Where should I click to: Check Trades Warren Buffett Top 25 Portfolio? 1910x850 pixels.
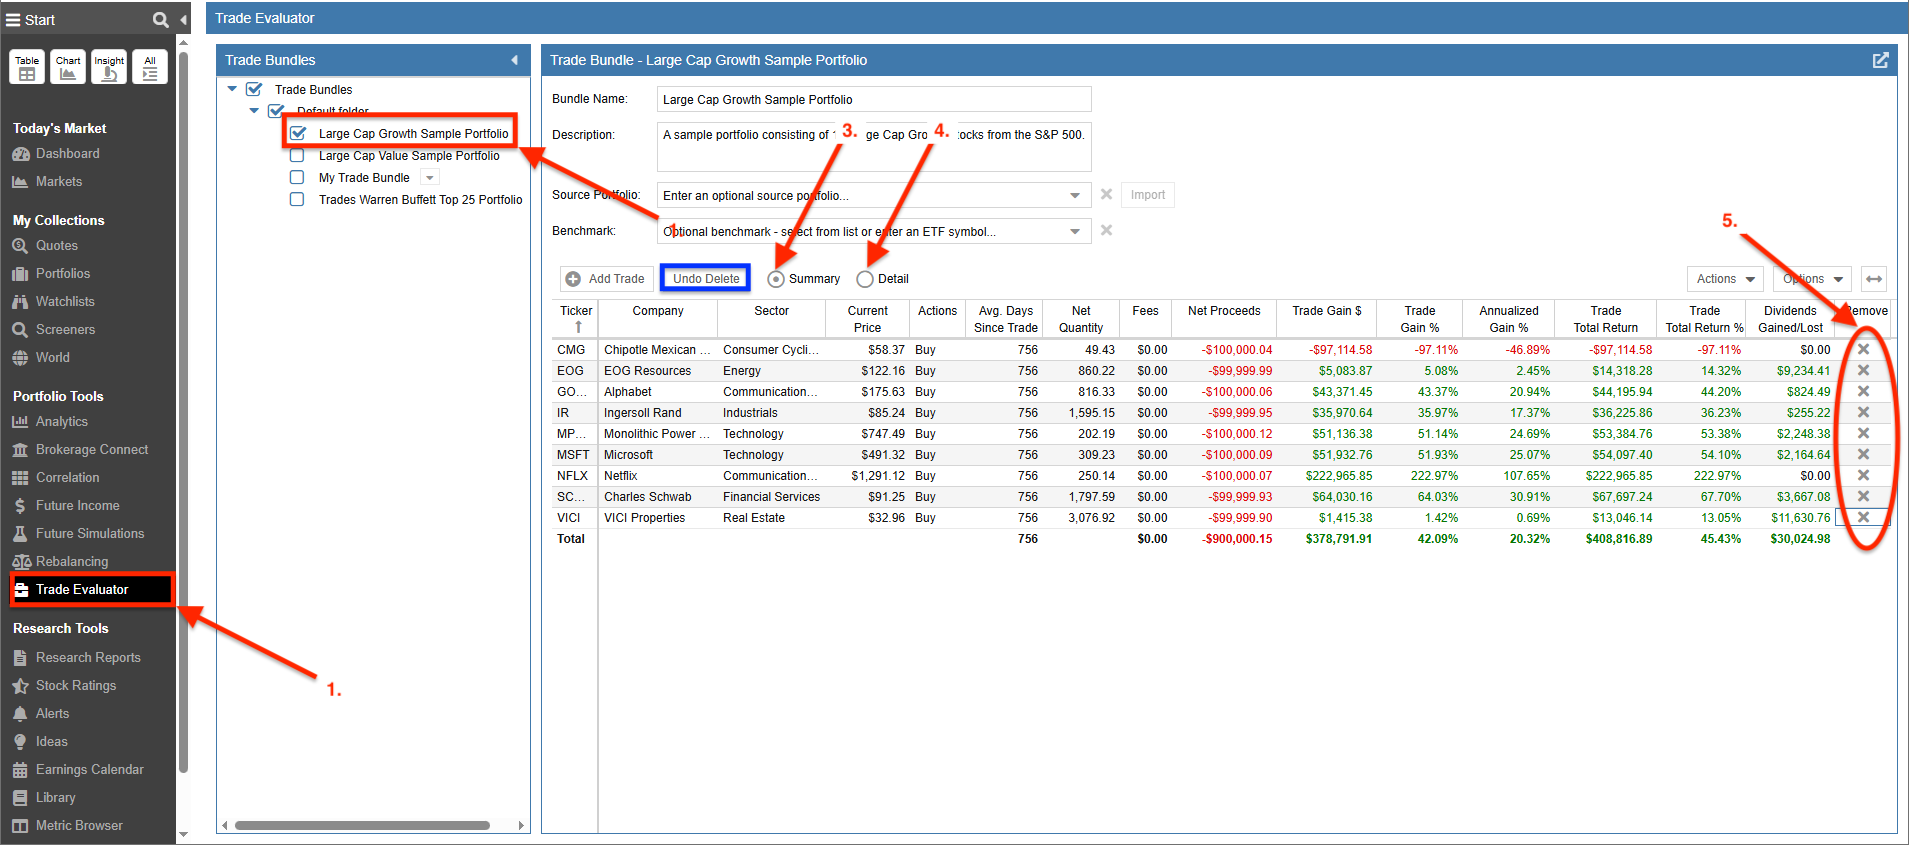tap(297, 199)
